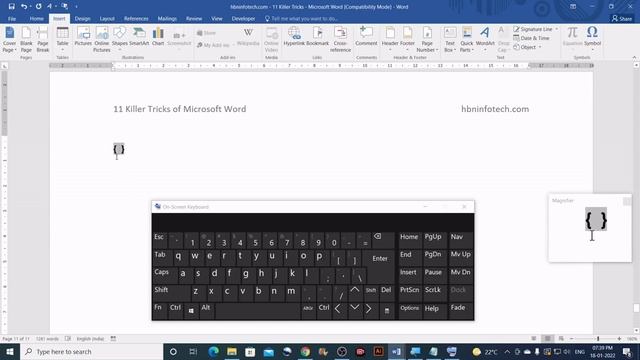This screenshot has width=640, height=360.
Task: Open the Page Number dropdown
Action: coord(427,40)
